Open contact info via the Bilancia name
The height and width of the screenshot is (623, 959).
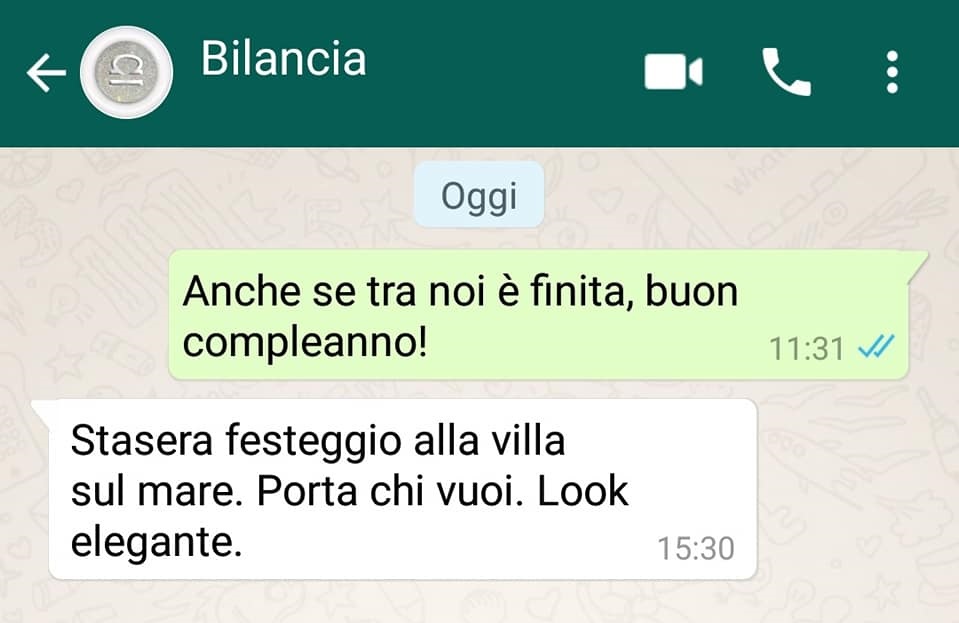coord(284,59)
